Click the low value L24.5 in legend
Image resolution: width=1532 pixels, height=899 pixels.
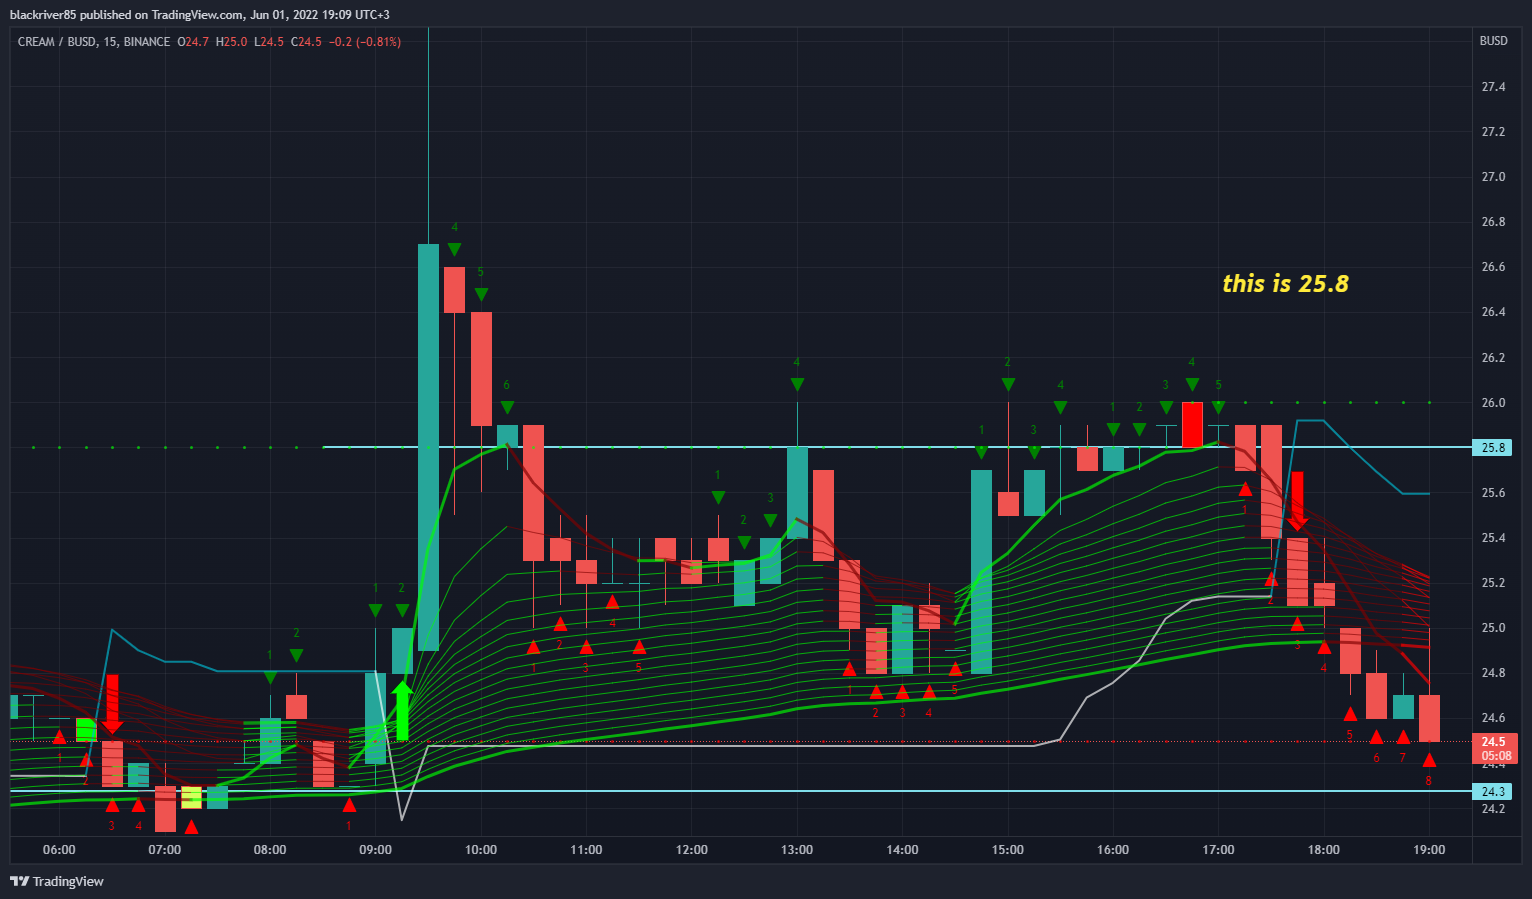[269, 42]
